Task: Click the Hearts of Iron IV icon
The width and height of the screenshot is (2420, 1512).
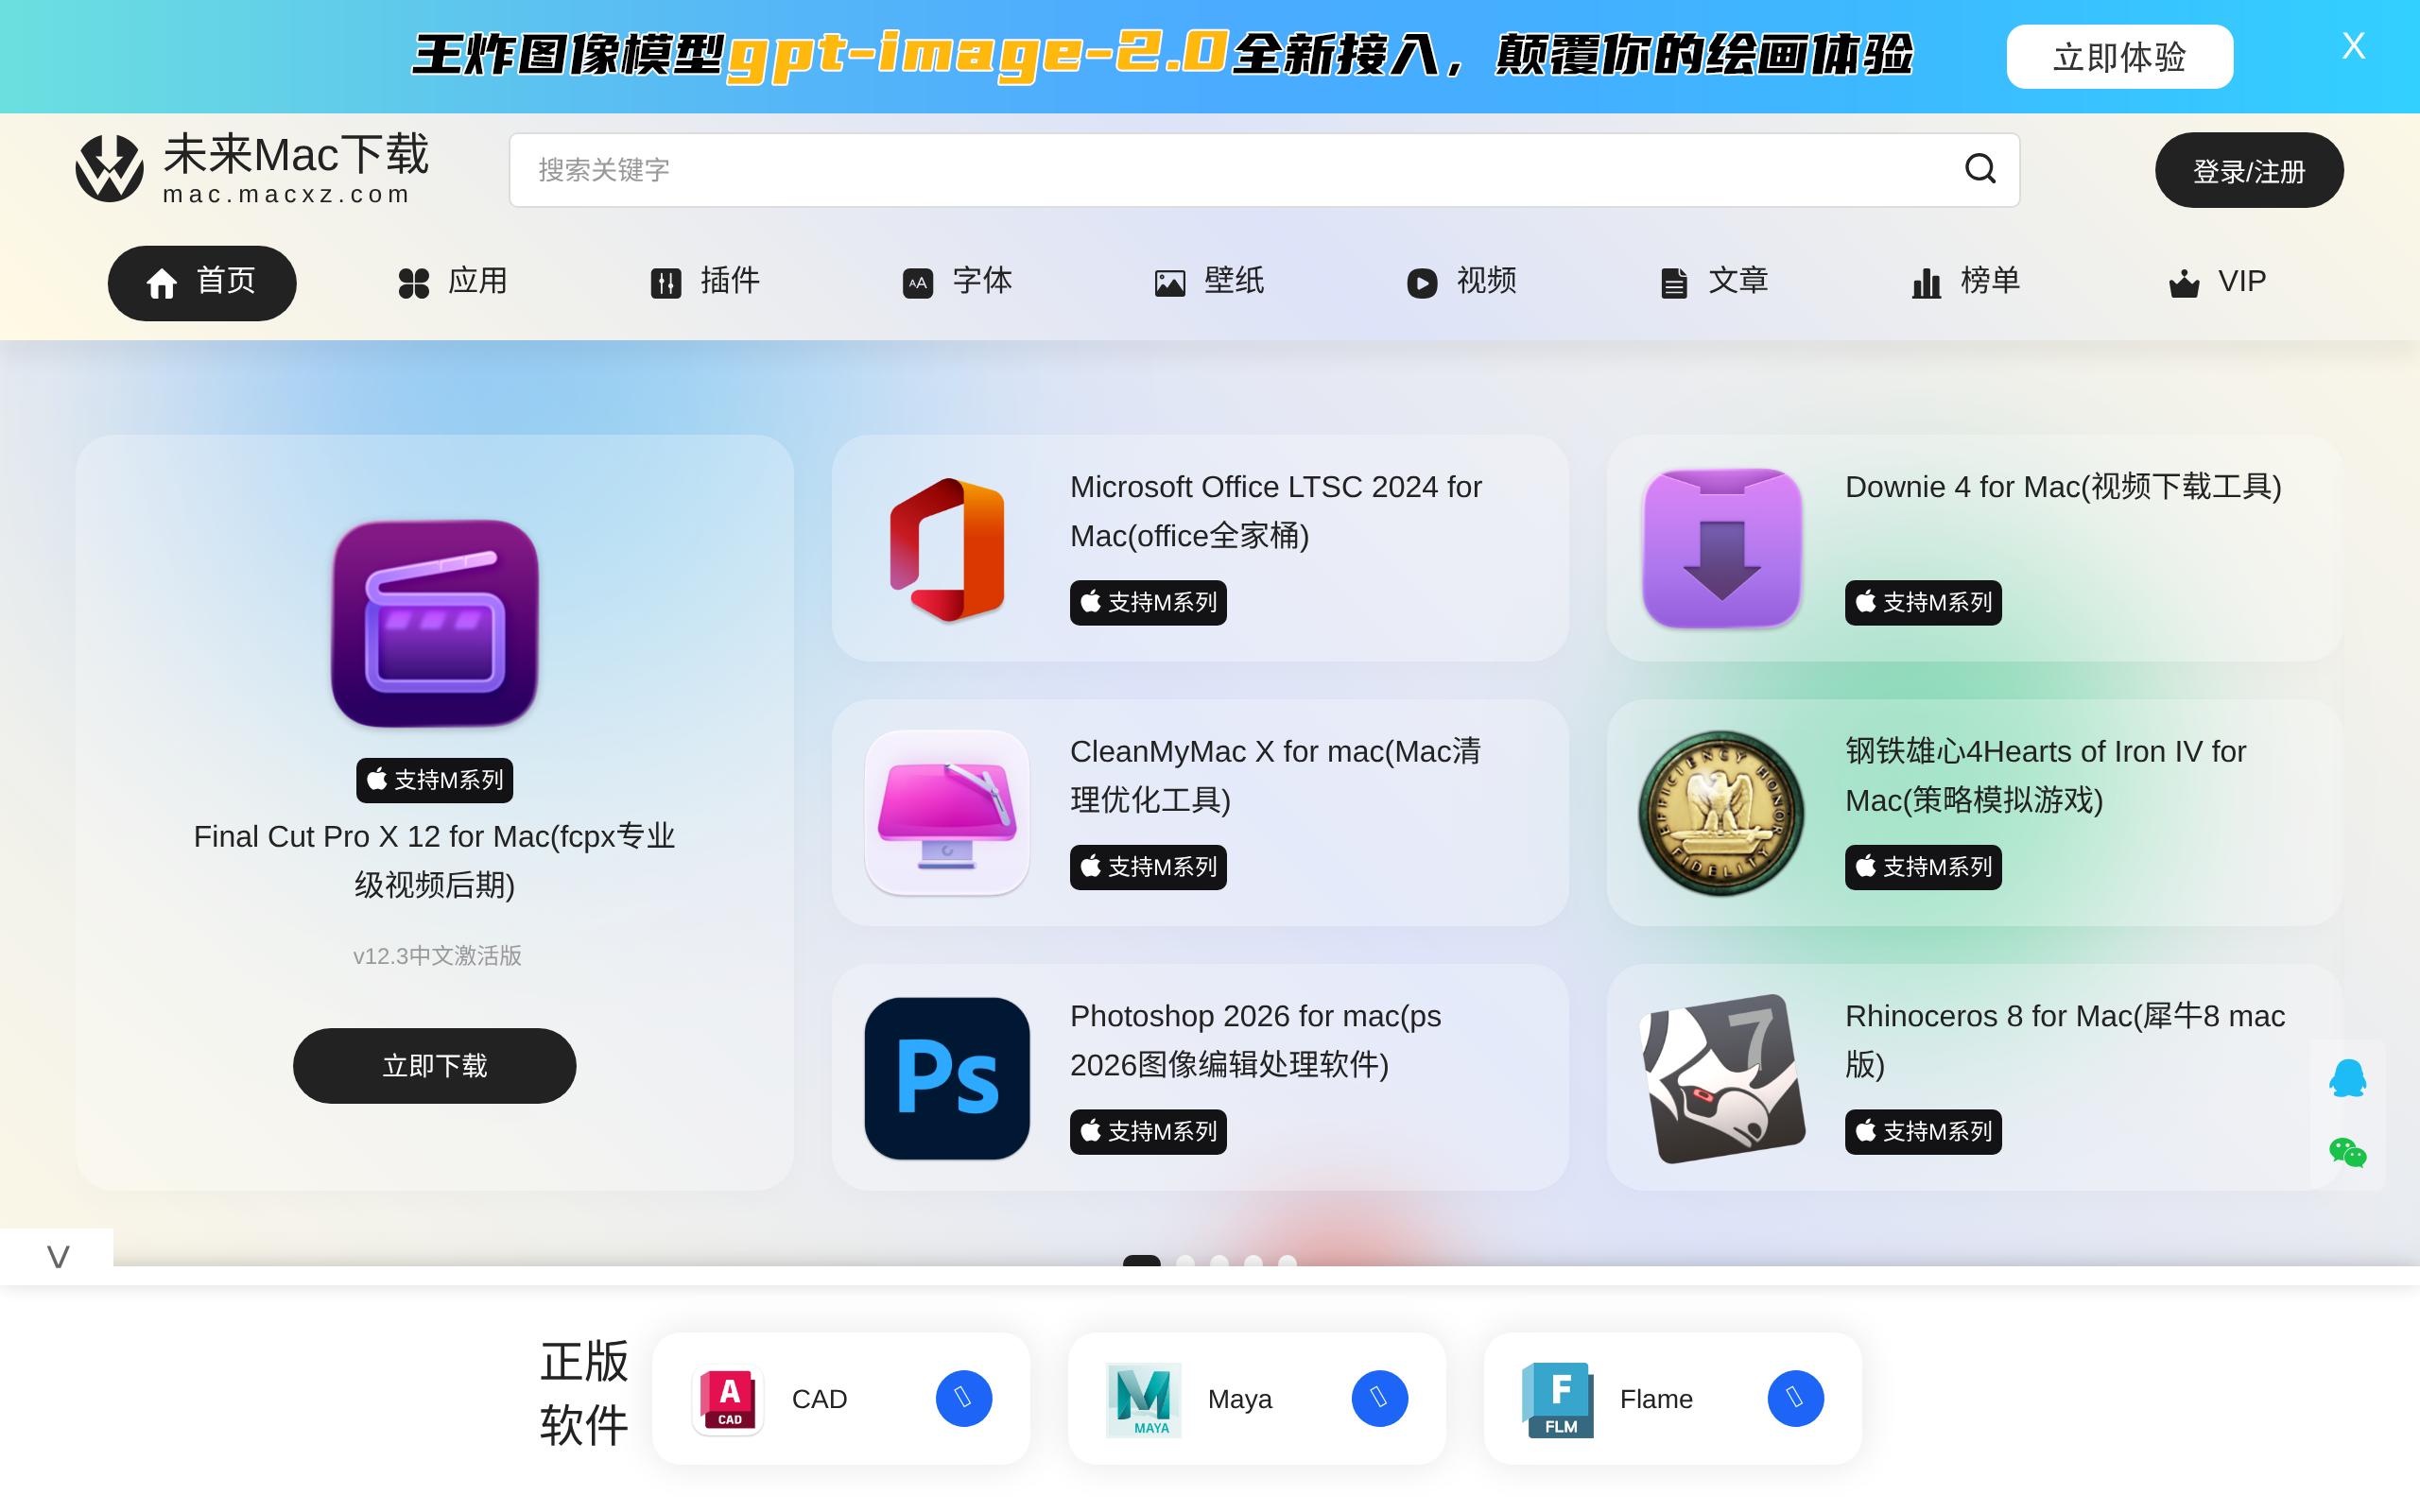Action: [1722, 813]
